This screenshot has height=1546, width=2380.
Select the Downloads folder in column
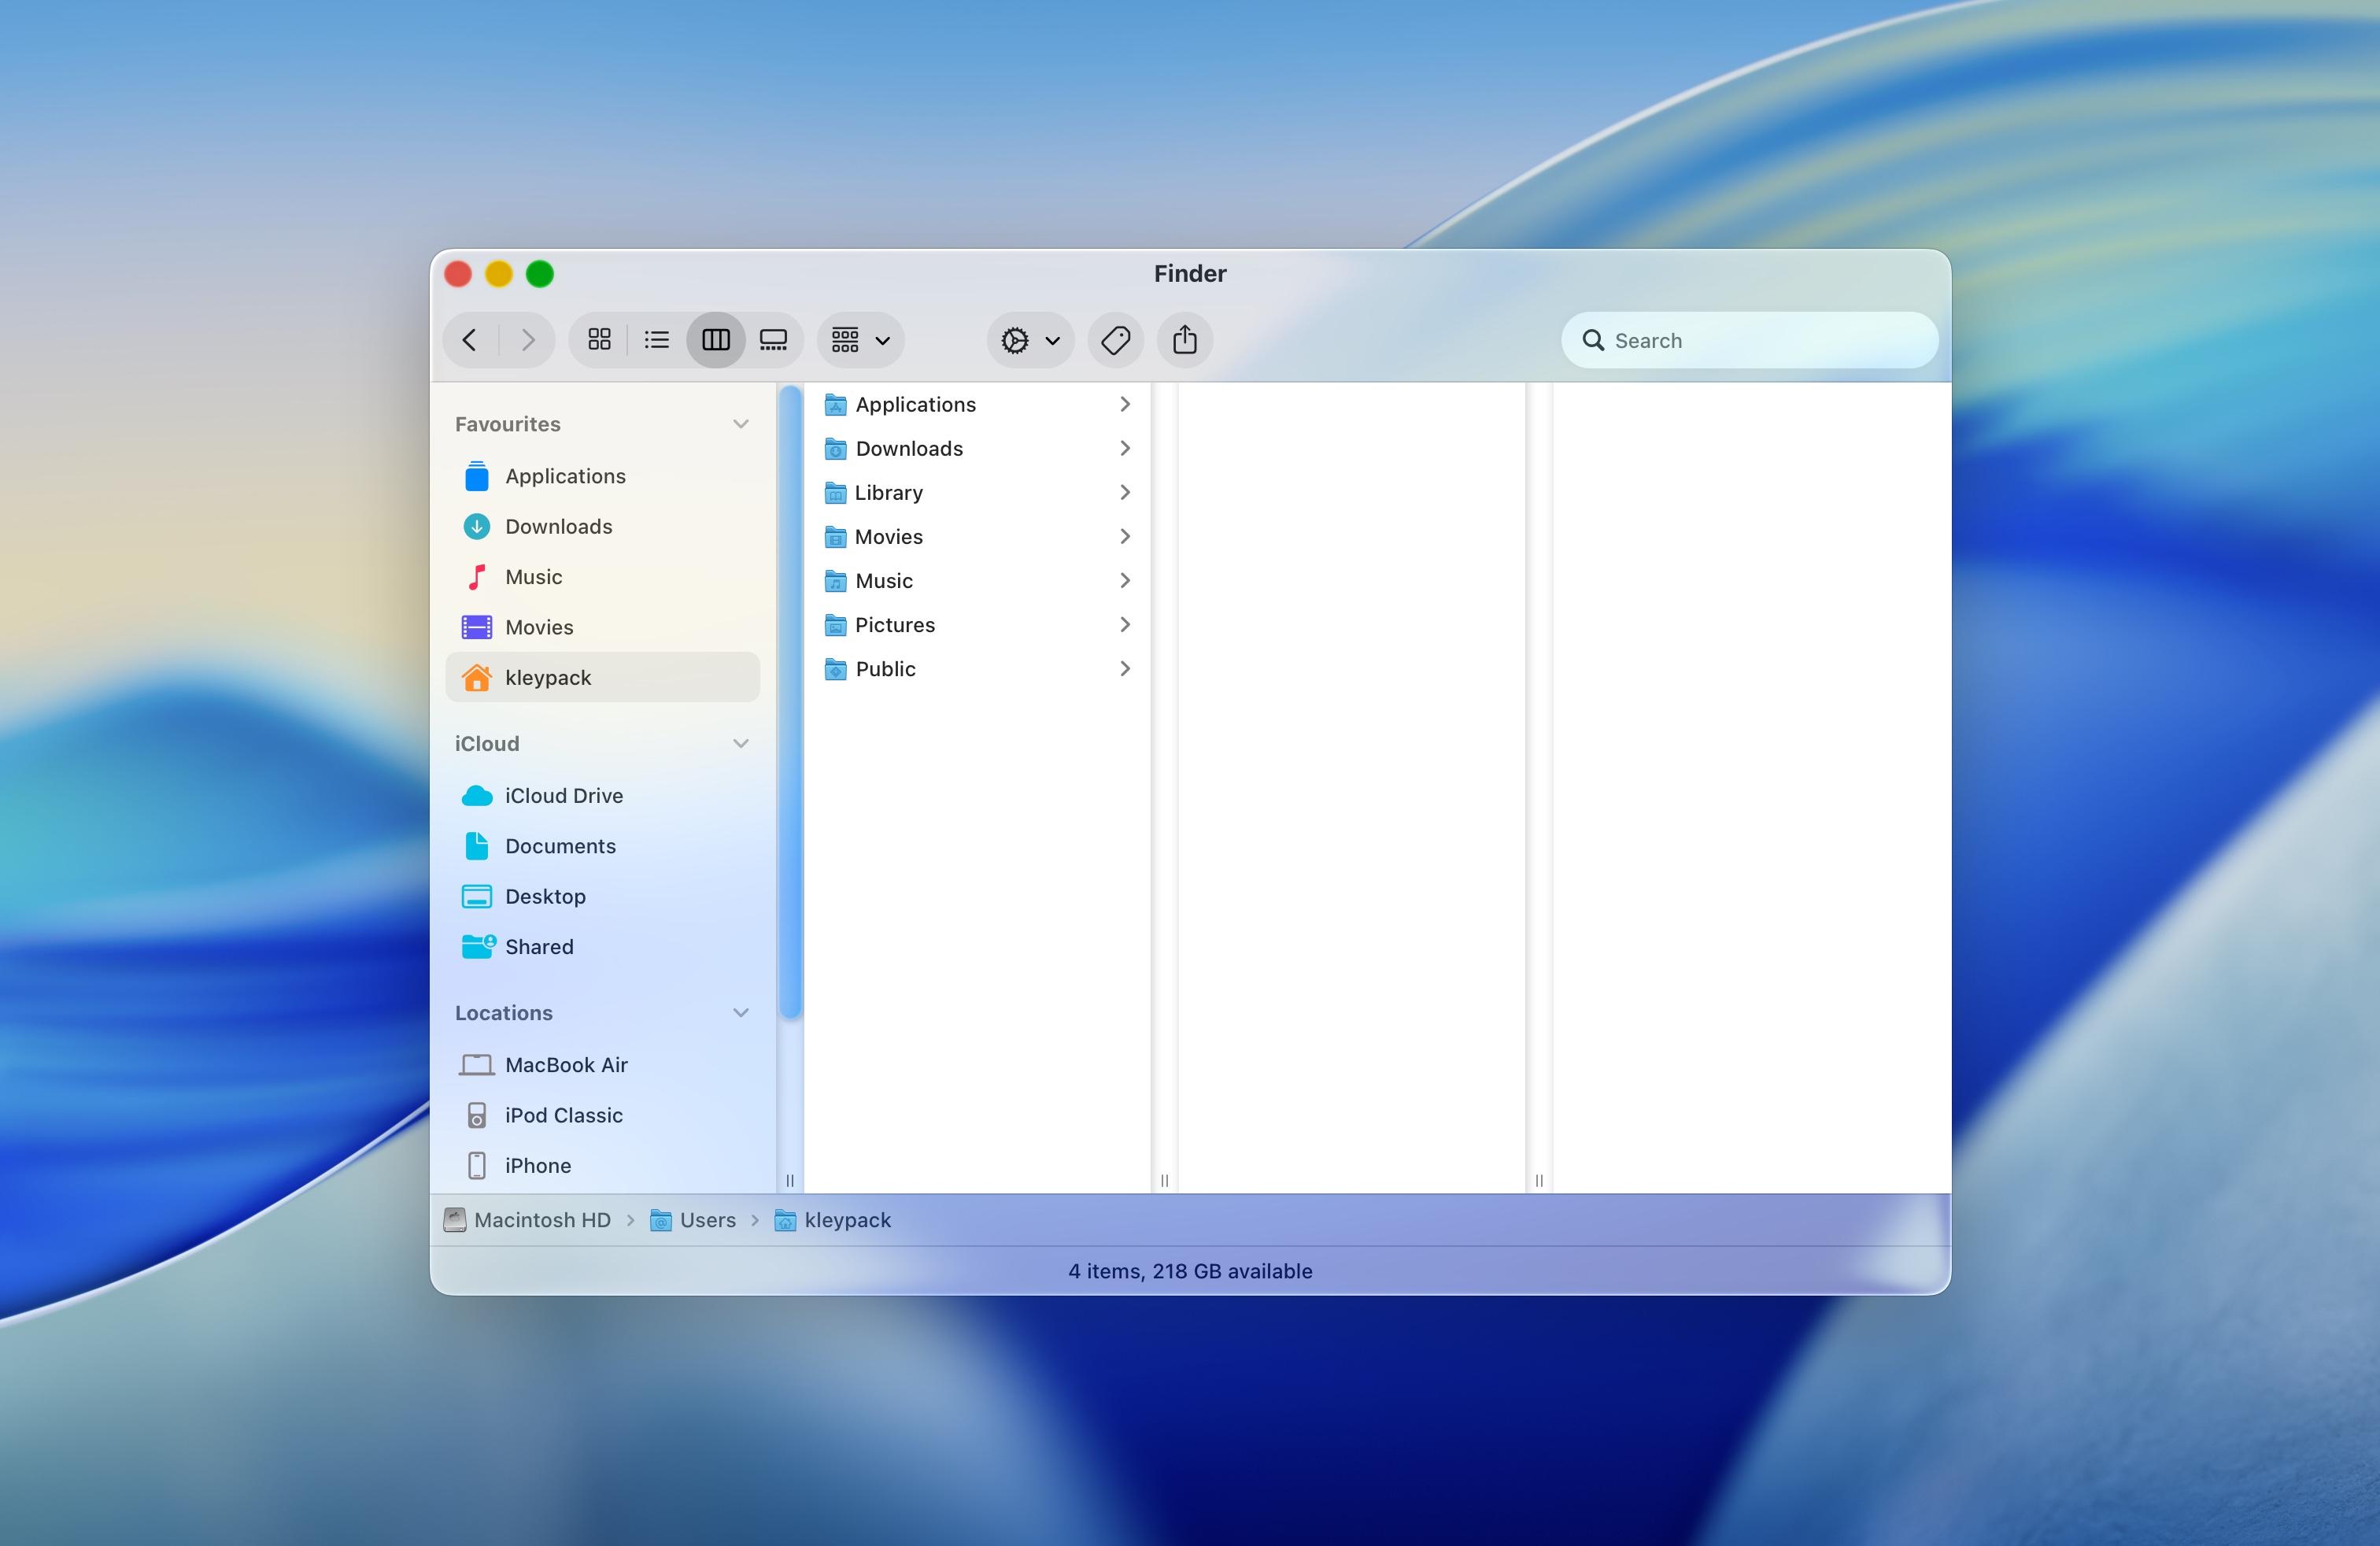click(978, 448)
